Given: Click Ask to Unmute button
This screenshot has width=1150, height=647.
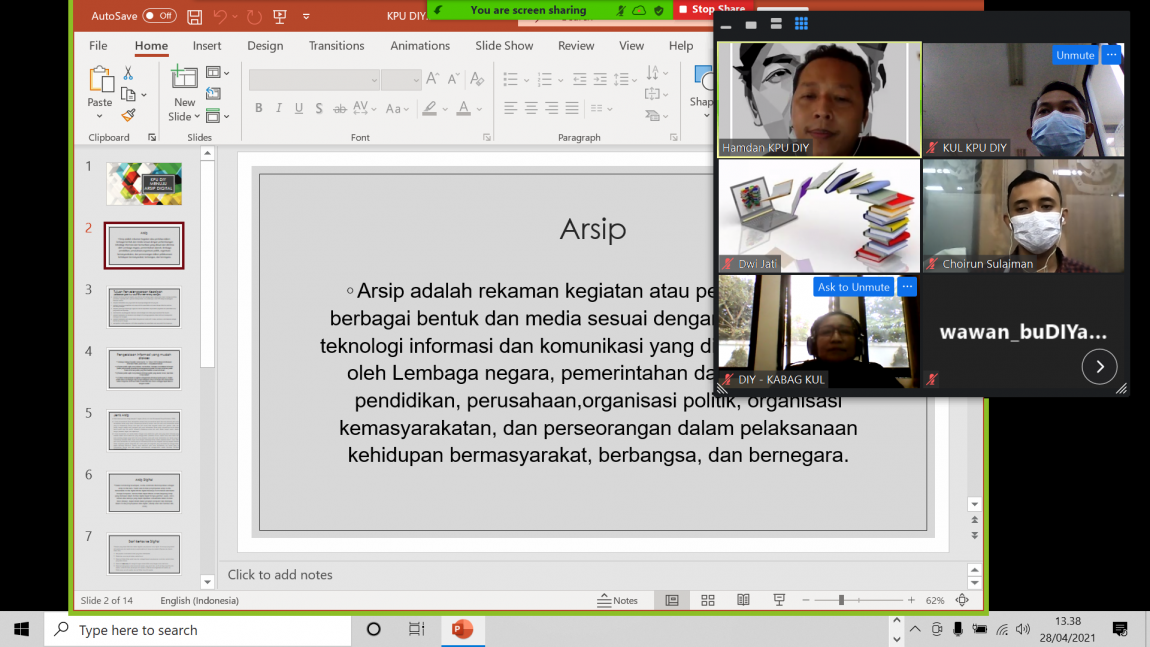Looking at the screenshot, I should (x=853, y=287).
